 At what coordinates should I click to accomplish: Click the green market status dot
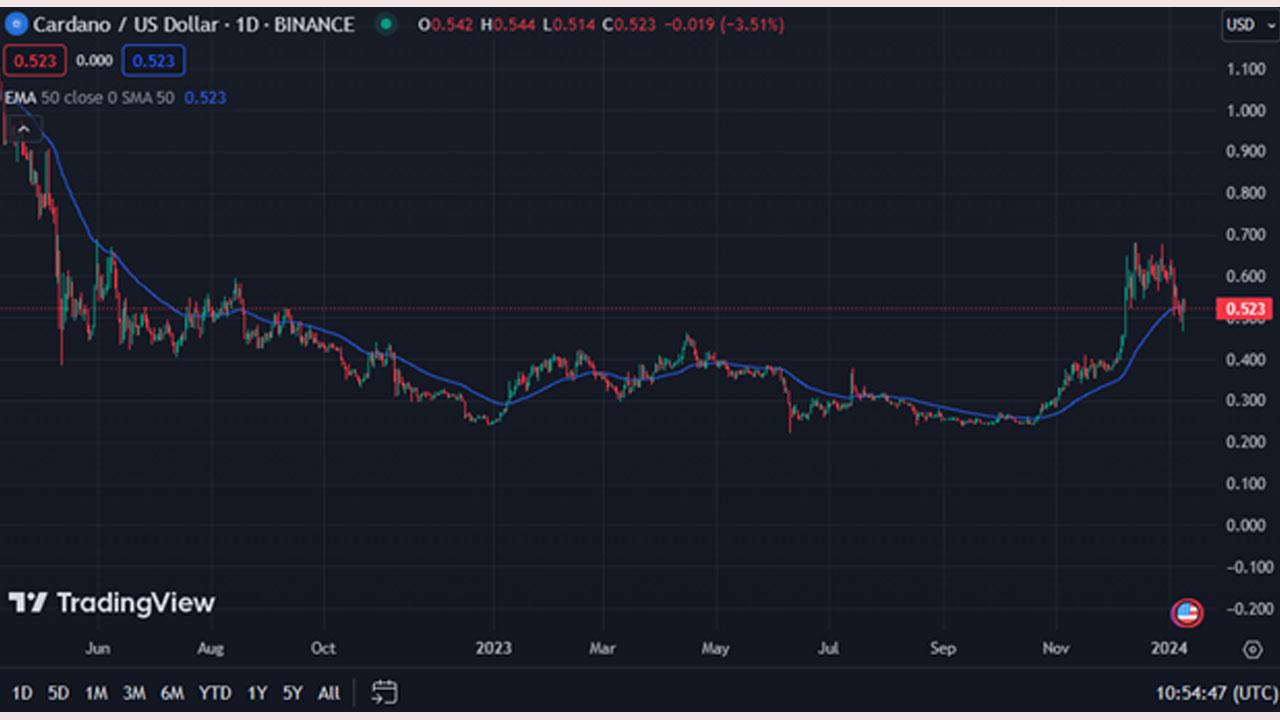(x=386, y=25)
